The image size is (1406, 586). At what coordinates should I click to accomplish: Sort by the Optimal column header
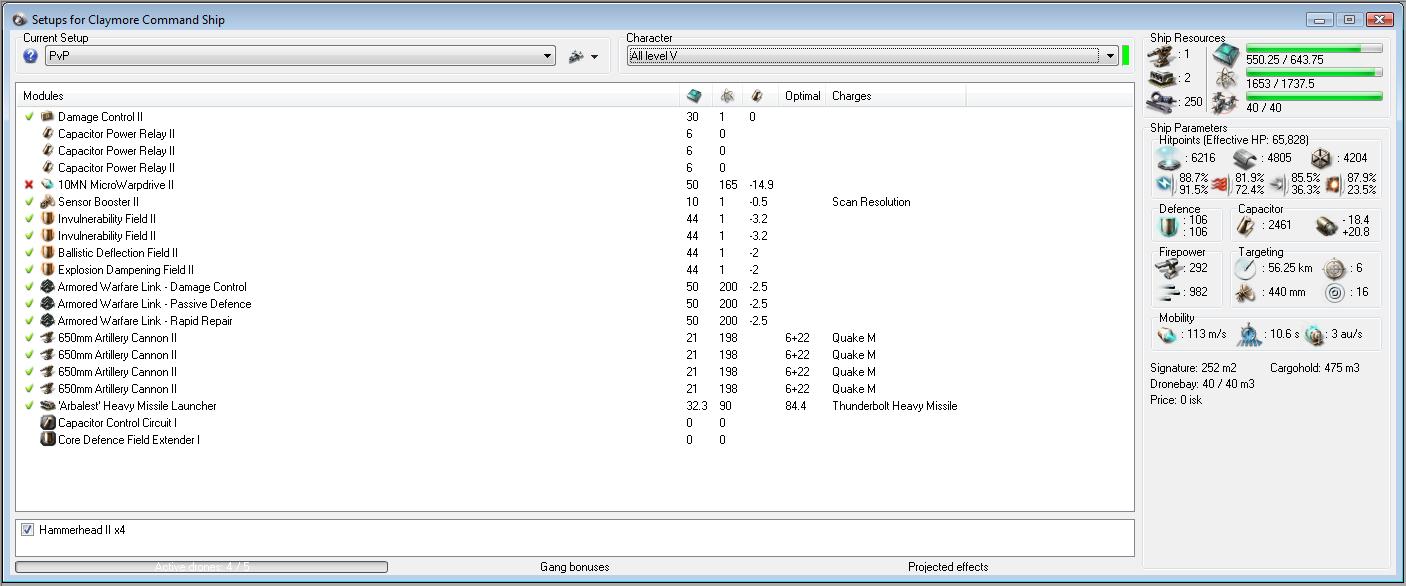tap(803, 96)
